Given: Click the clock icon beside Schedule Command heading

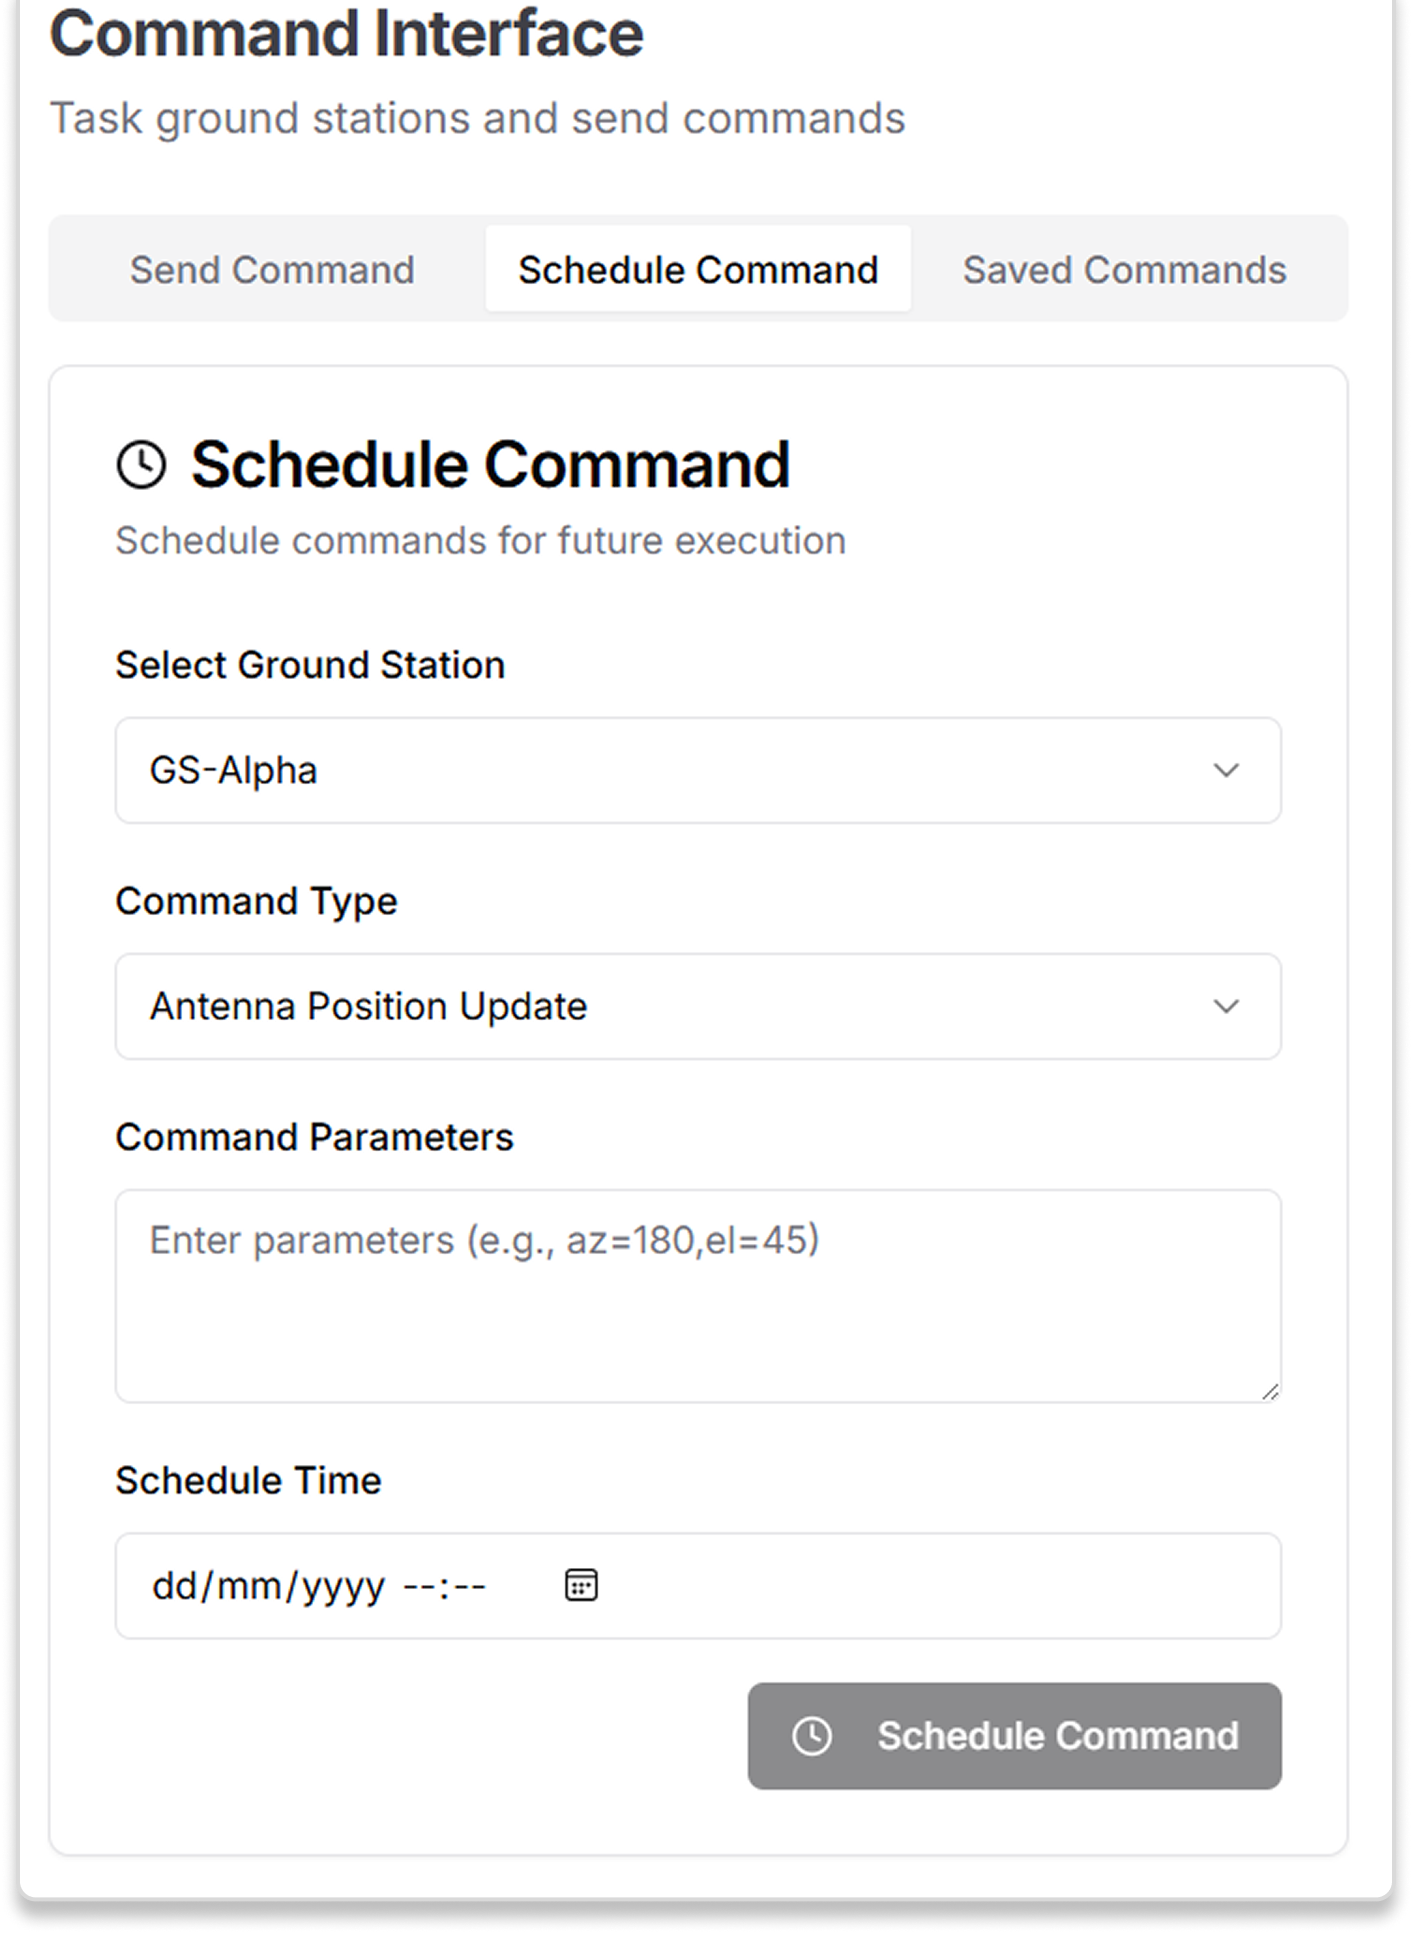Looking at the screenshot, I should 141,465.
